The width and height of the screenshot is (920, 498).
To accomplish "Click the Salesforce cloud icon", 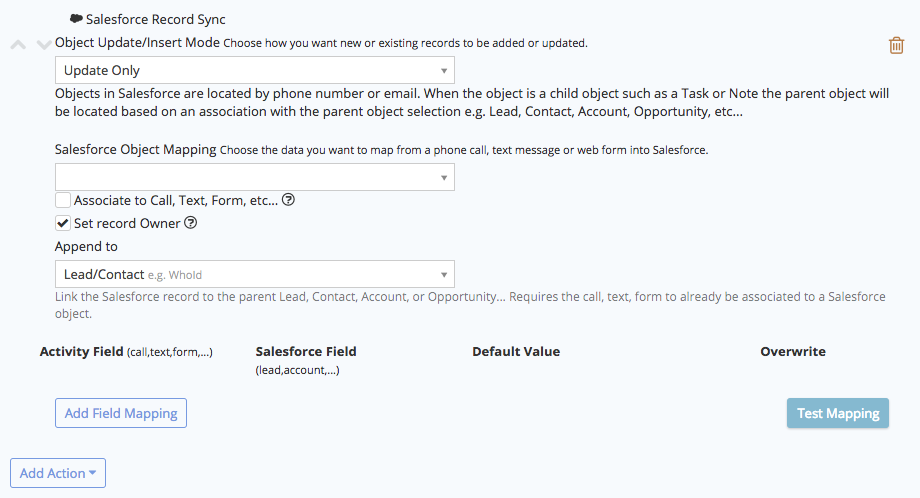I will coord(76,19).
